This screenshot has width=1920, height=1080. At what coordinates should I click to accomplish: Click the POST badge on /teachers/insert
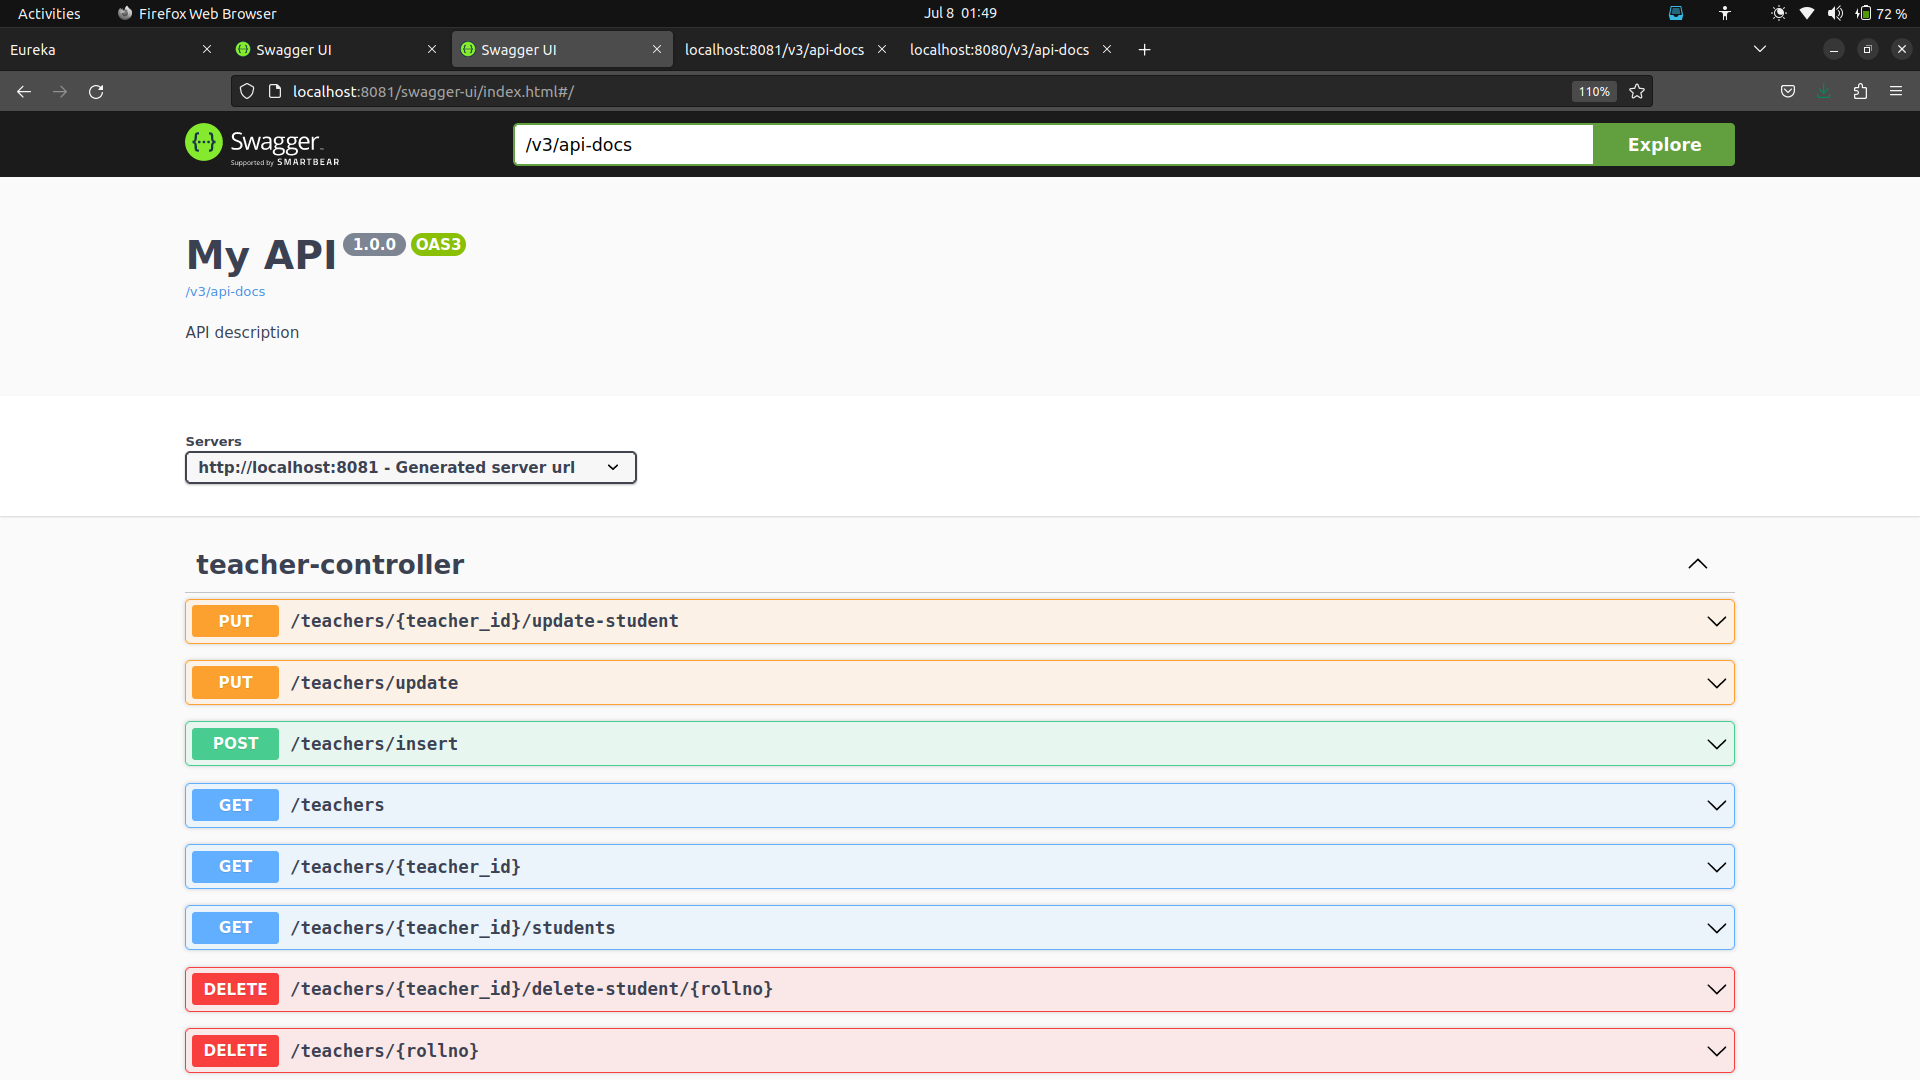234,743
